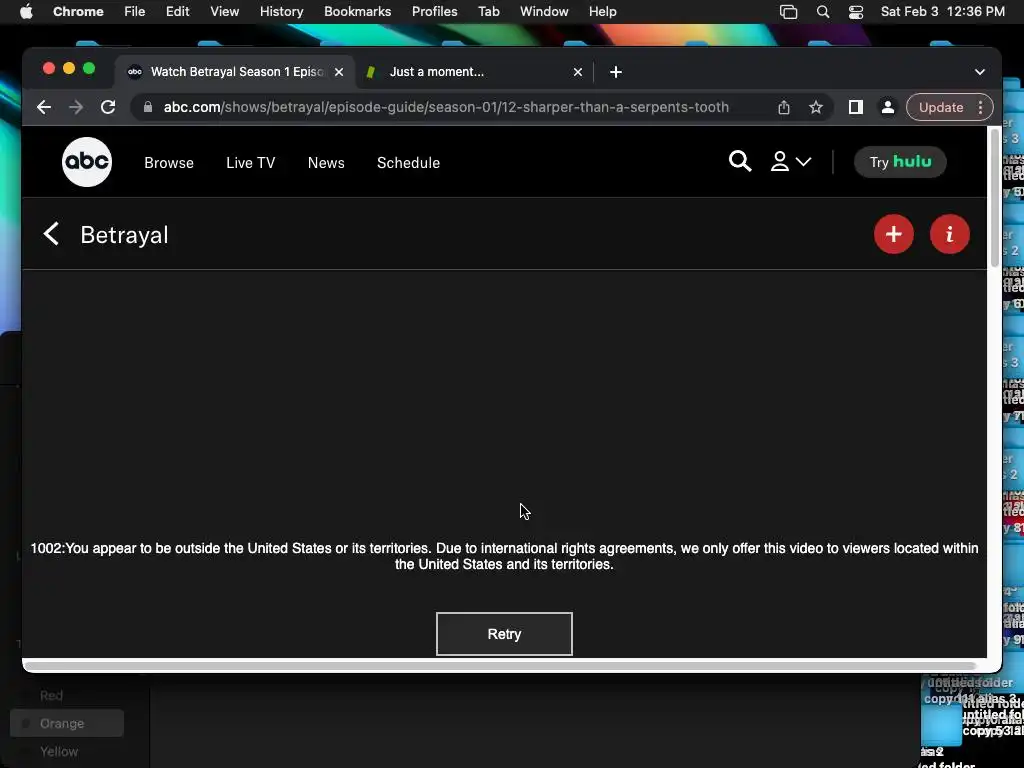Open the Window menu
This screenshot has width=1024, height=768.
(544, 12)
